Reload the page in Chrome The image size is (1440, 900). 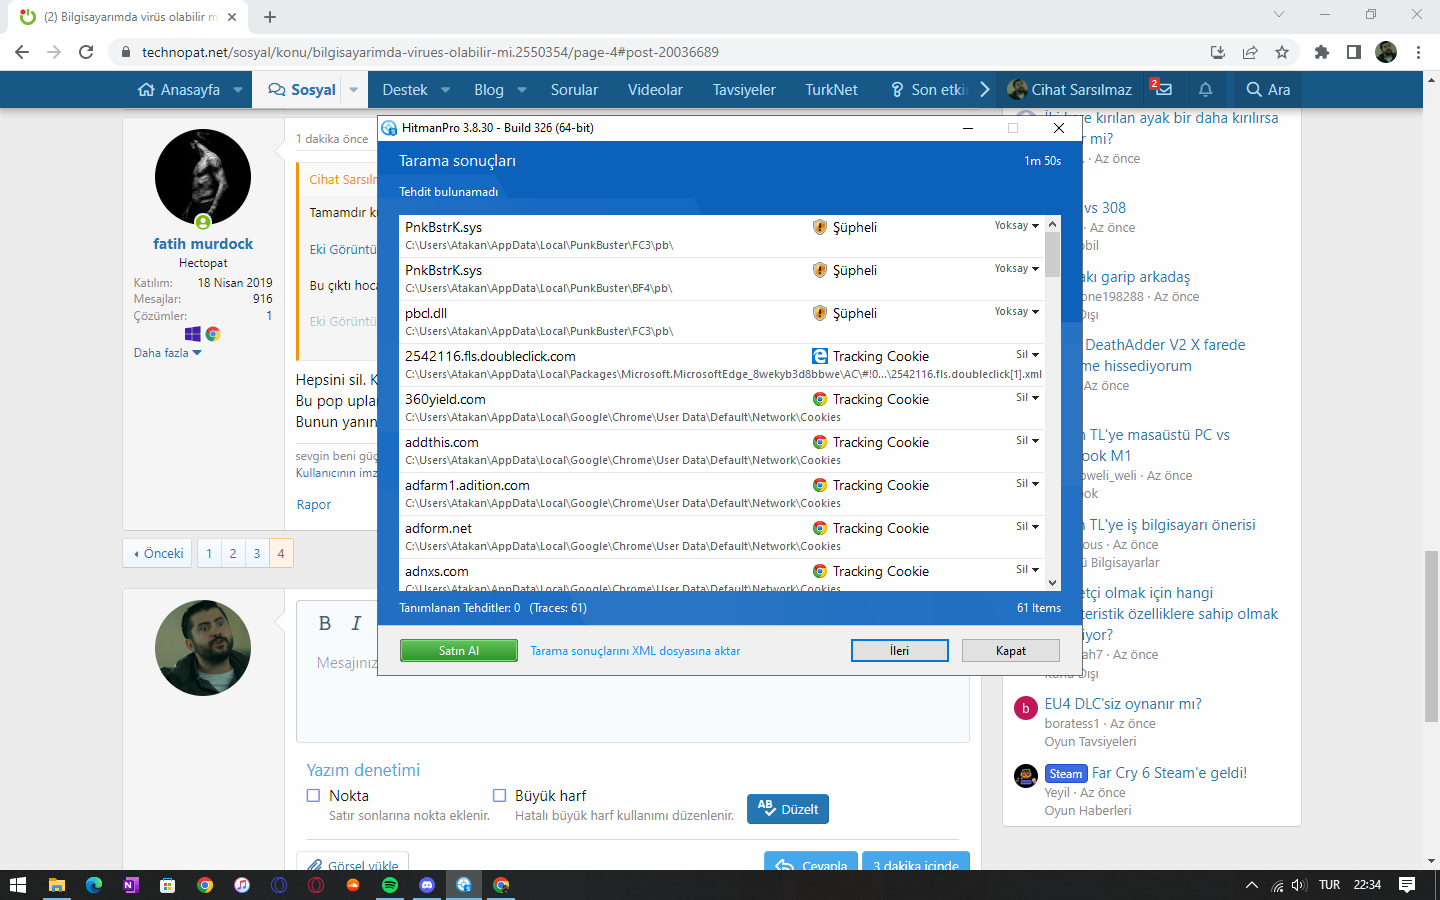86,52
